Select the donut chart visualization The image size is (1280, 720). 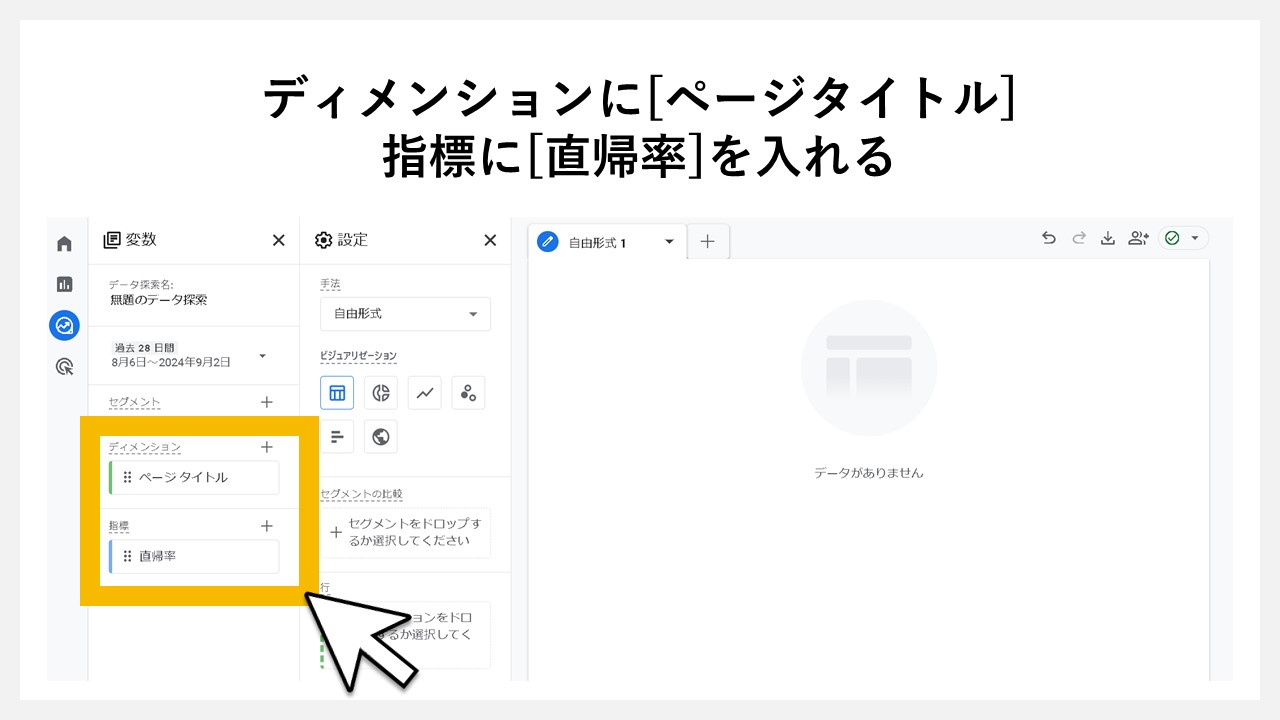tap(381, 392)
